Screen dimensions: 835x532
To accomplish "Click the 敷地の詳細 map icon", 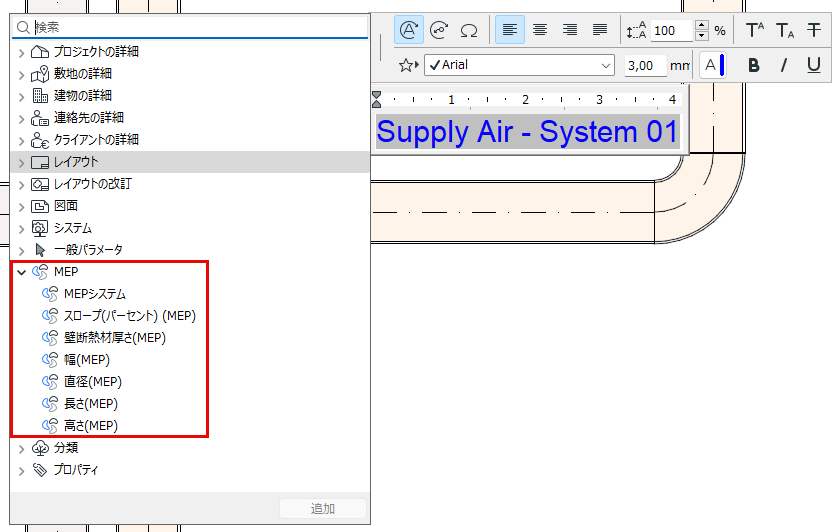I will pyautogui.click(x=40, y=74).
